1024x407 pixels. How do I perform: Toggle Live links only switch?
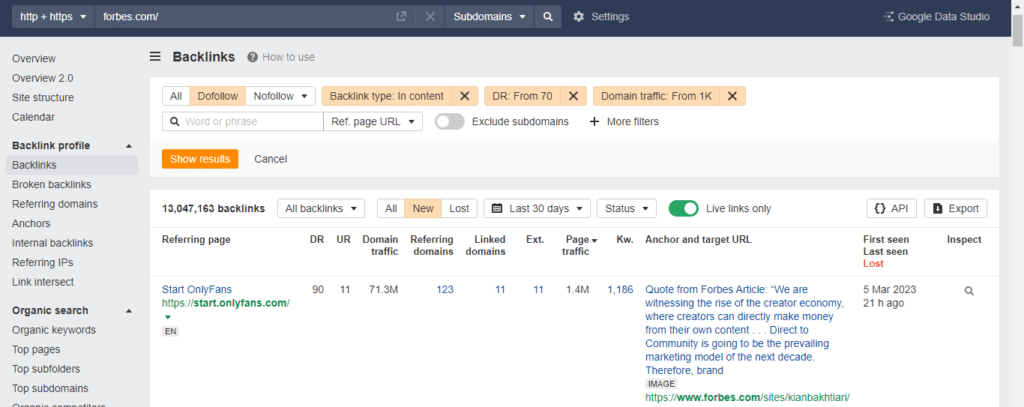pos(683,208)
